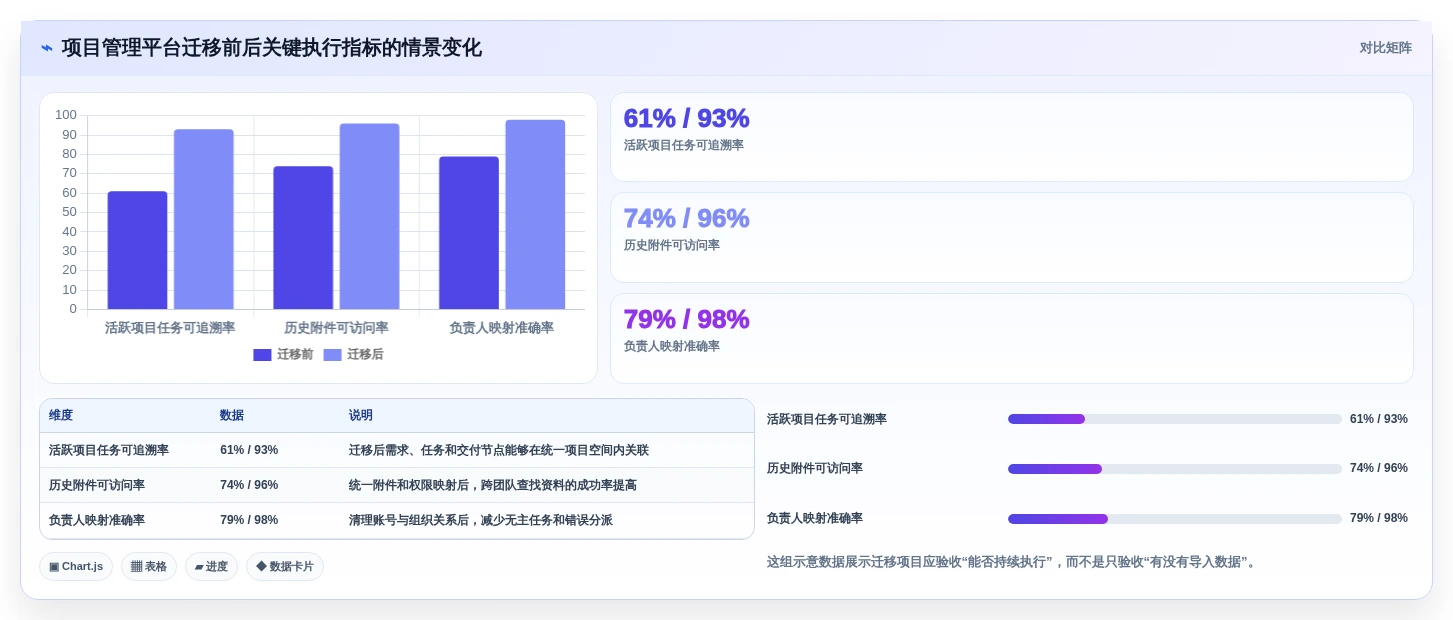The width and height of the screenshot is (1453, 620).
Task: Click the x-axis label 历史附件可访问率
Action: tap(336, 328)
